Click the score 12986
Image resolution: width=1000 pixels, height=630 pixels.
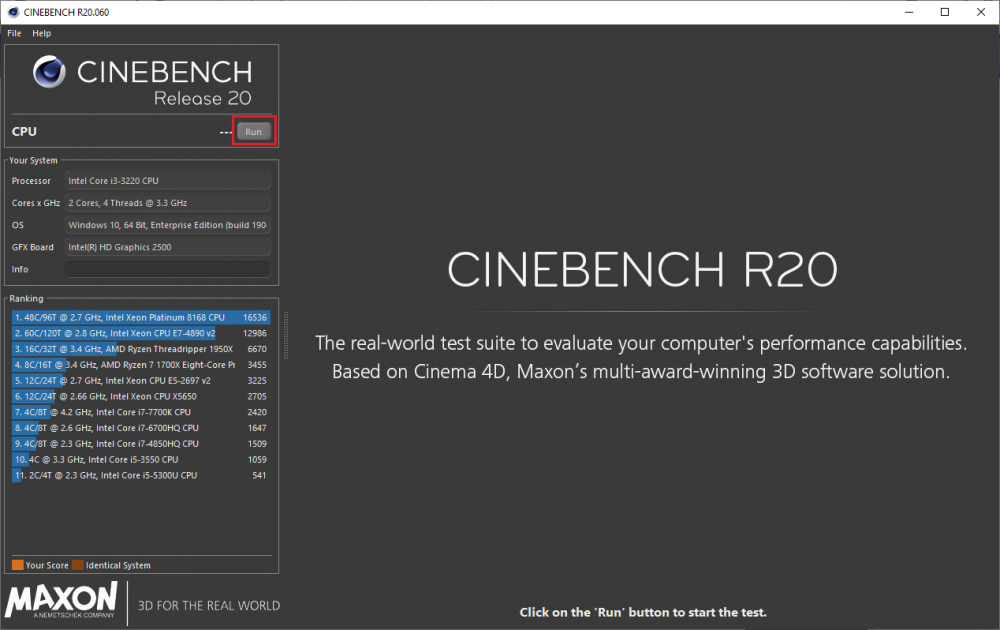tap(255, 333)
